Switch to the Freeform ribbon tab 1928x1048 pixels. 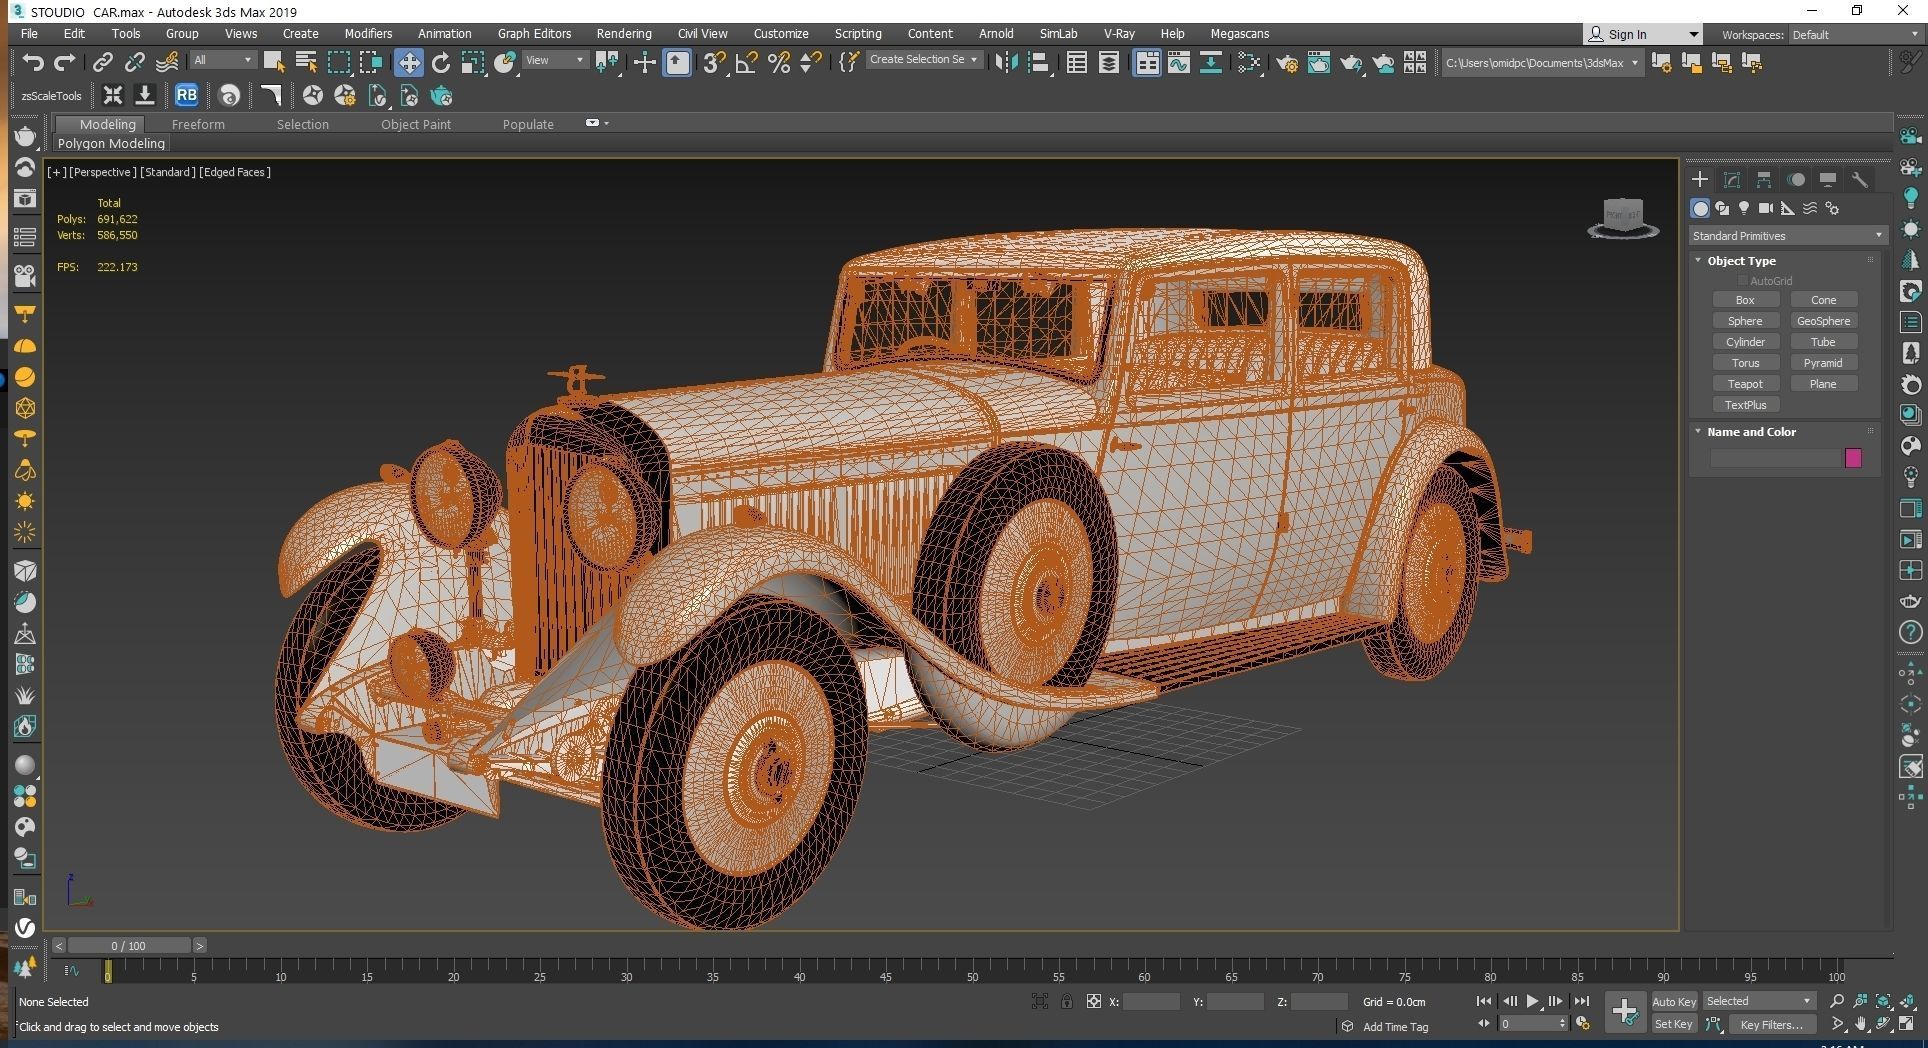pyautogui.click(x=198, y=124)
